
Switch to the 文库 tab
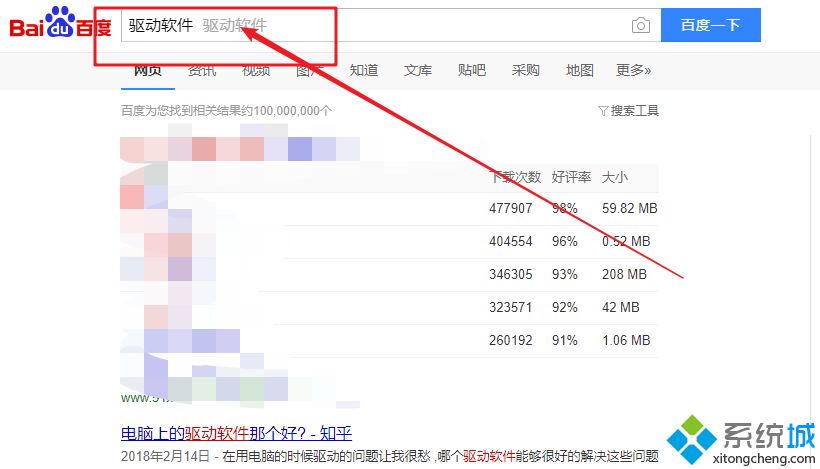tap(418, 70)
